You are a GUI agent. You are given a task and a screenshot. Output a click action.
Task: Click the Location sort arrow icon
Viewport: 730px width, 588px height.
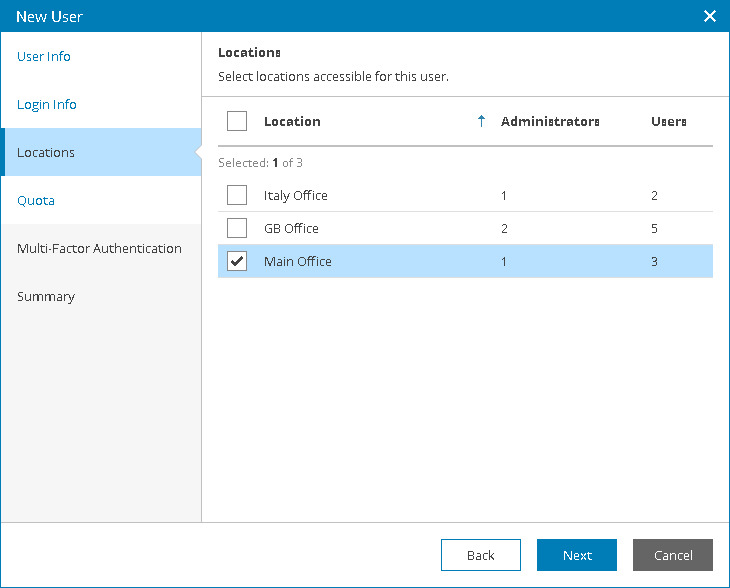(481, 121)
